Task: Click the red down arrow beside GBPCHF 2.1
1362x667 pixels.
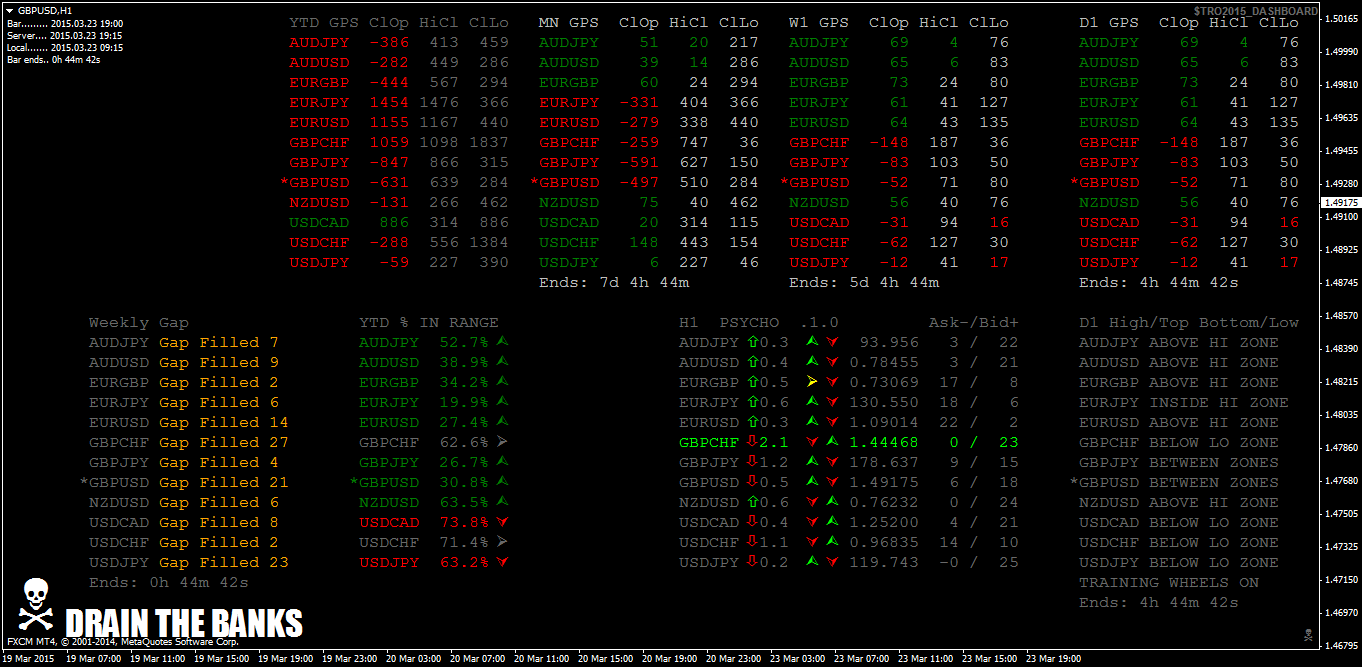Action: [x=752, y=442]
